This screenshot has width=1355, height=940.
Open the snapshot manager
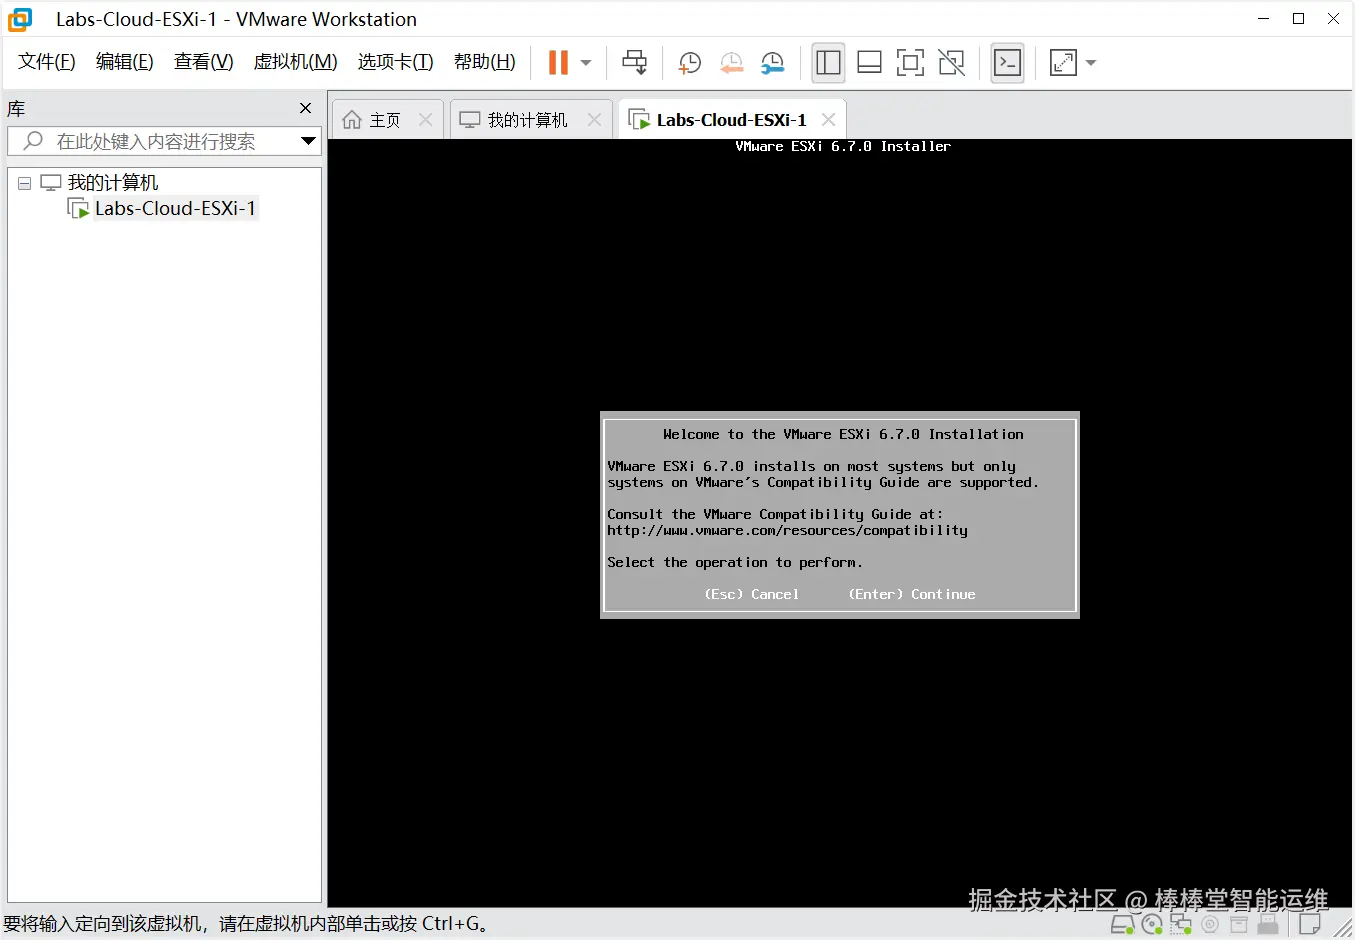tap(773, 63)
